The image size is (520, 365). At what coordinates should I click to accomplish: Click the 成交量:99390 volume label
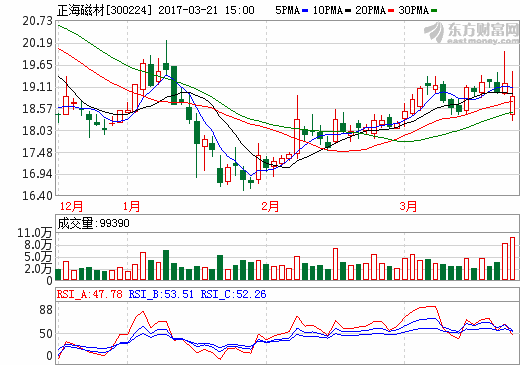coord(93,223)
